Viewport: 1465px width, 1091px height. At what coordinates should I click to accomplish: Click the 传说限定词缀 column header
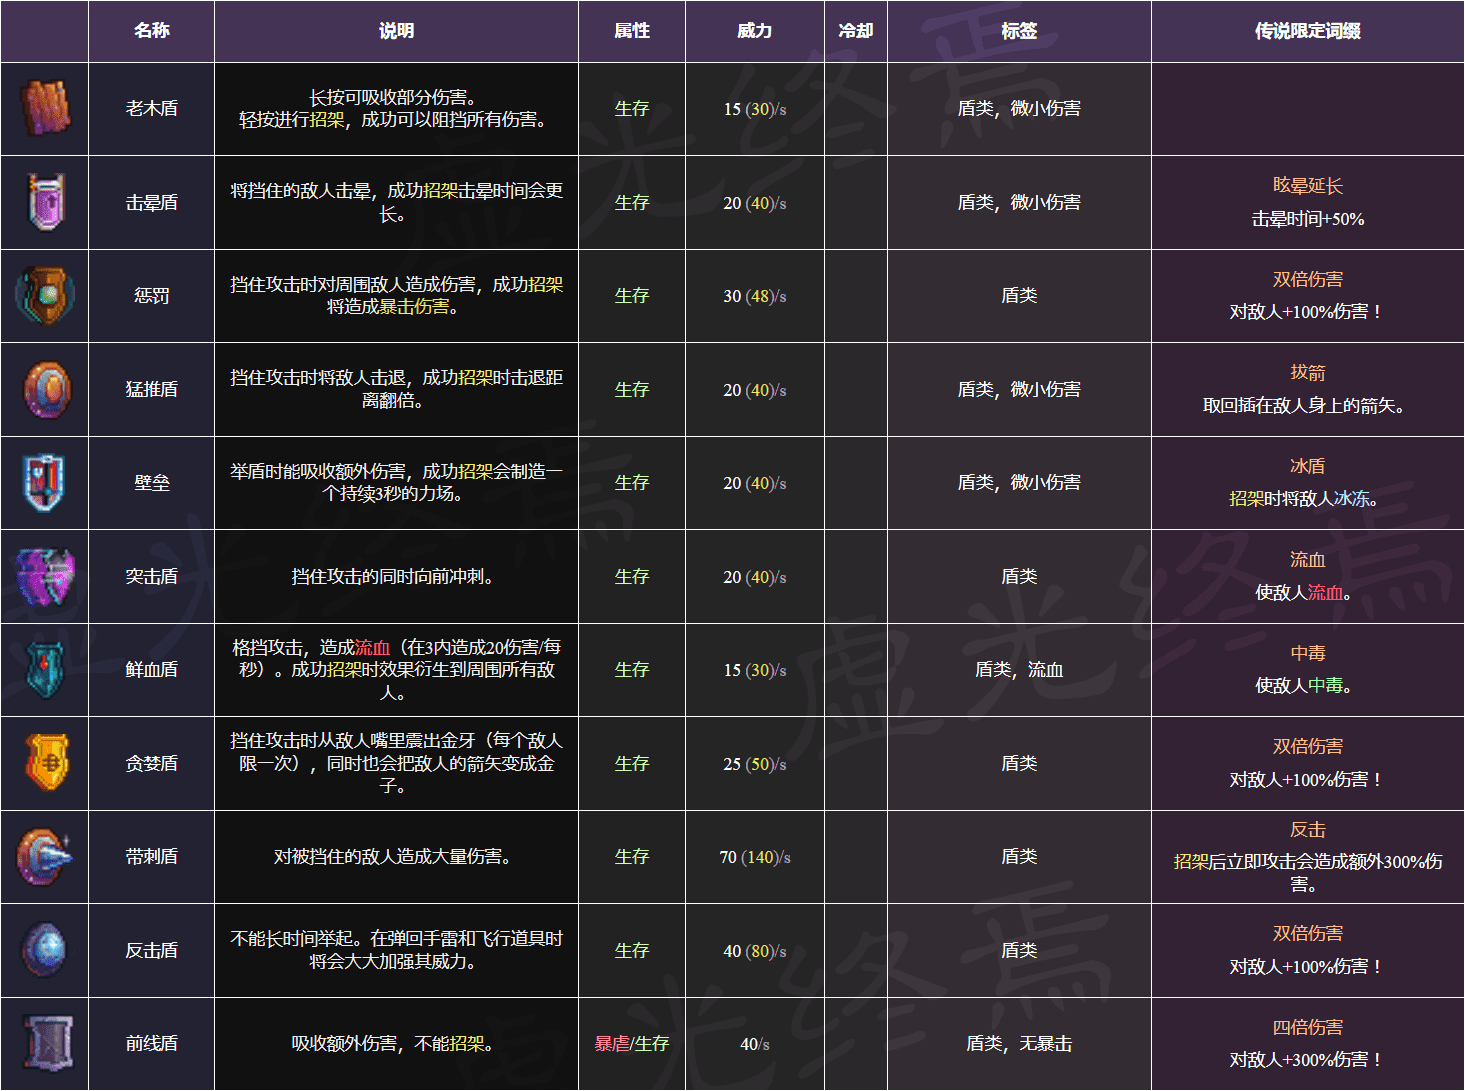coord(1307,31)
